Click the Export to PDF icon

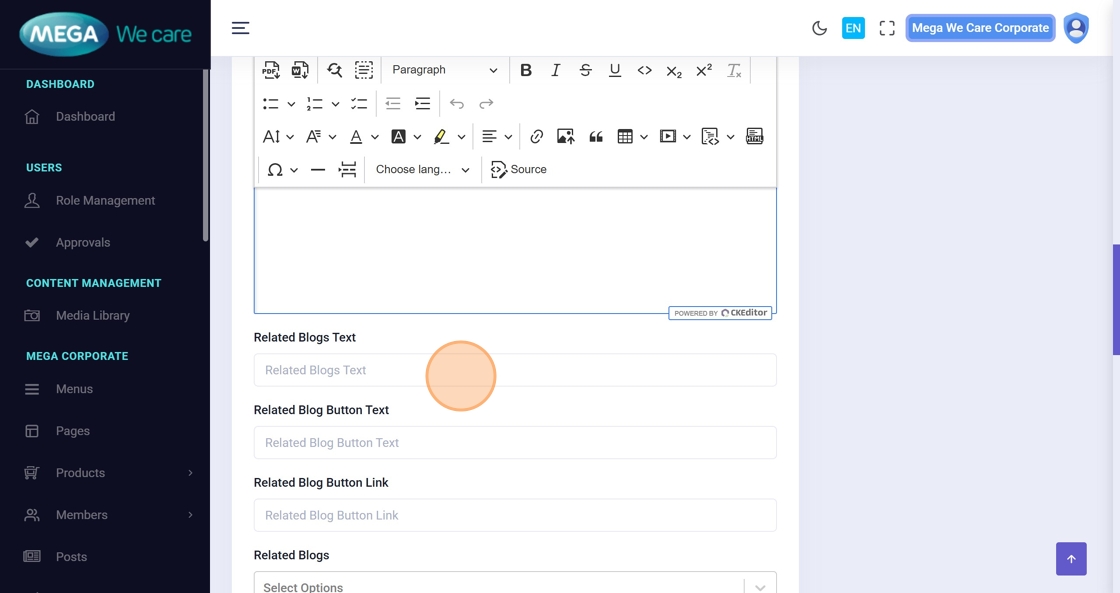[271, 70]
